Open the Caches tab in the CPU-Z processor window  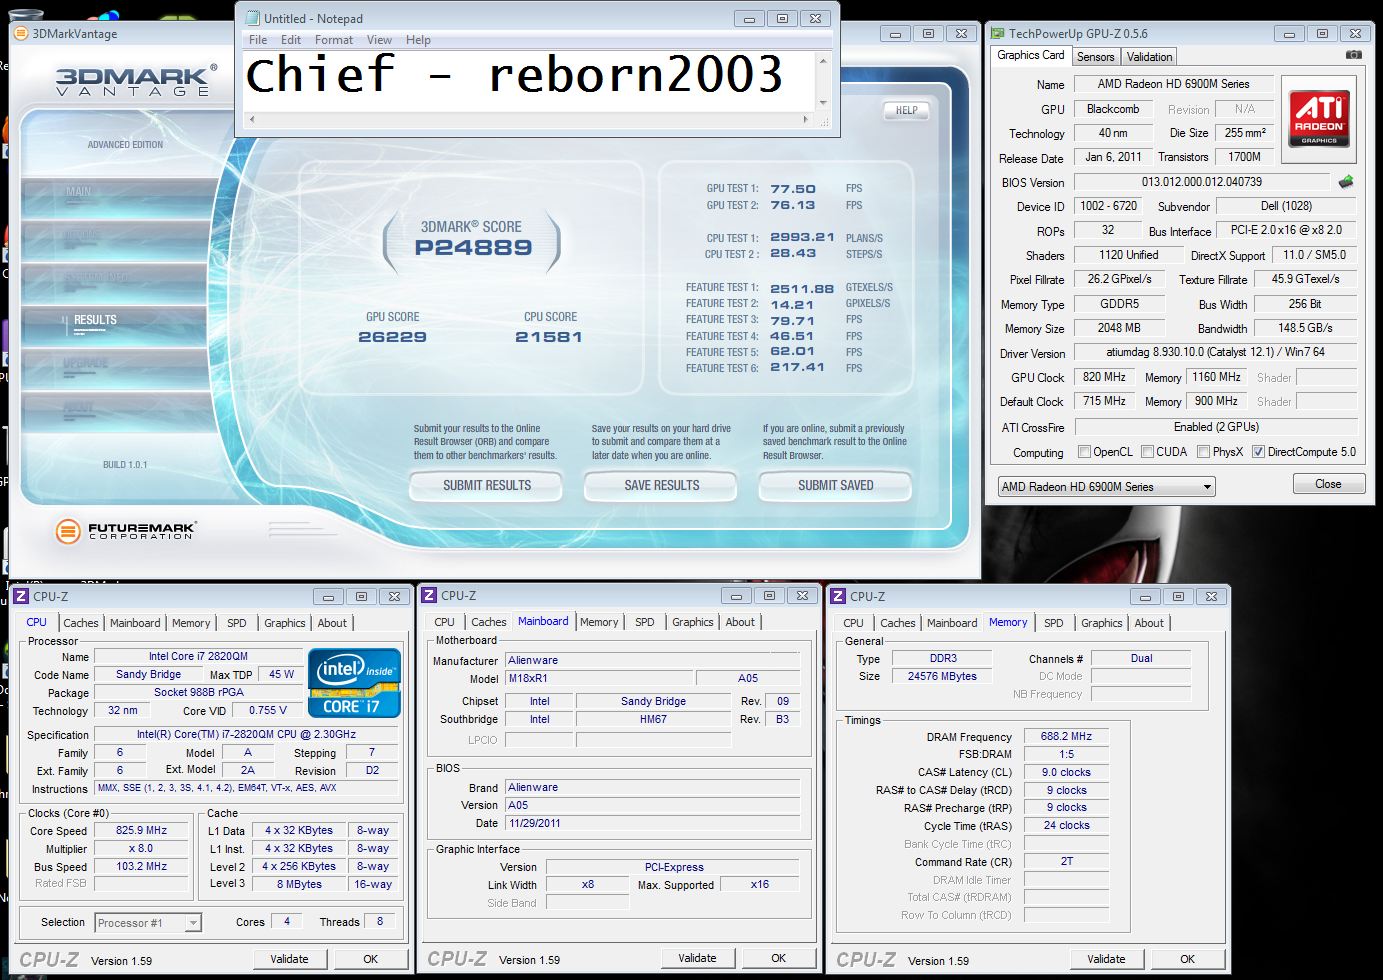[81, 623]
